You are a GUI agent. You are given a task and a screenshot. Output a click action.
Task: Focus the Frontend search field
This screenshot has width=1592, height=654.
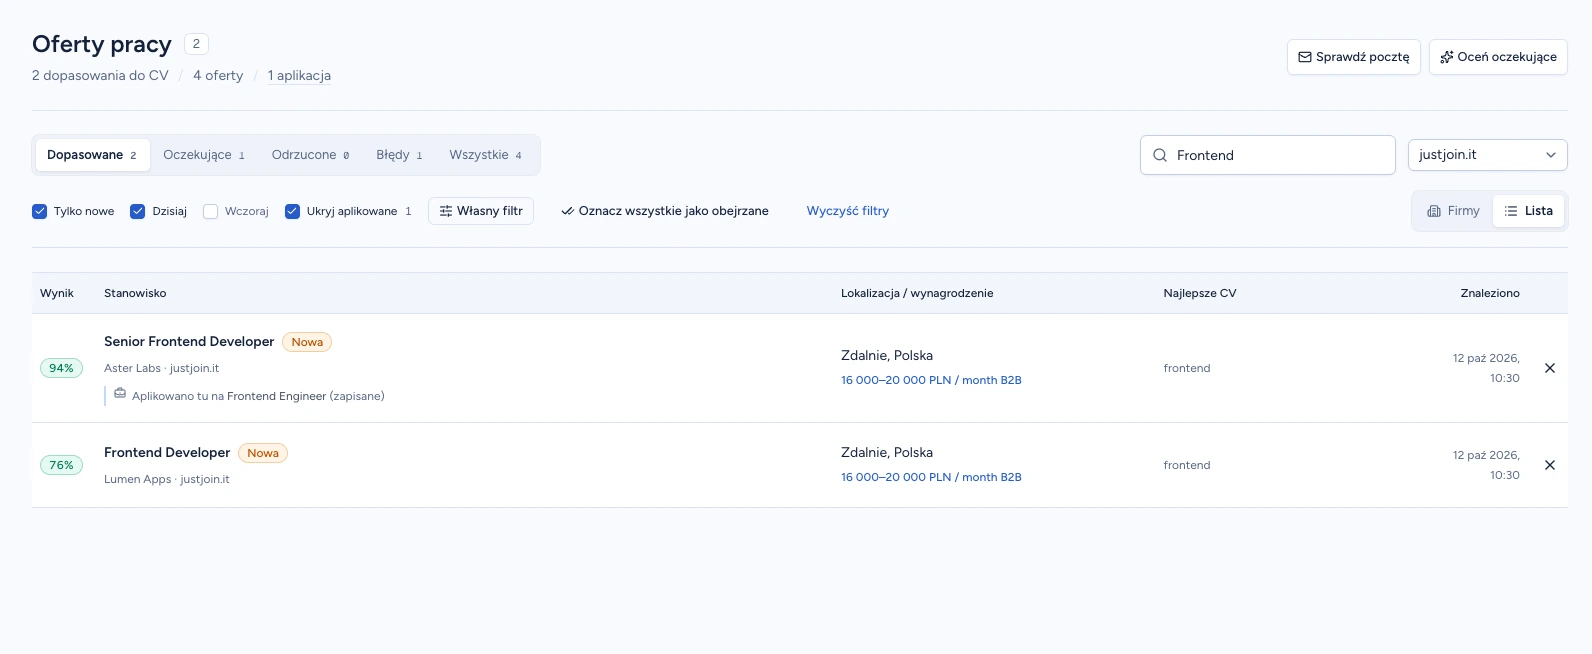1268,155
